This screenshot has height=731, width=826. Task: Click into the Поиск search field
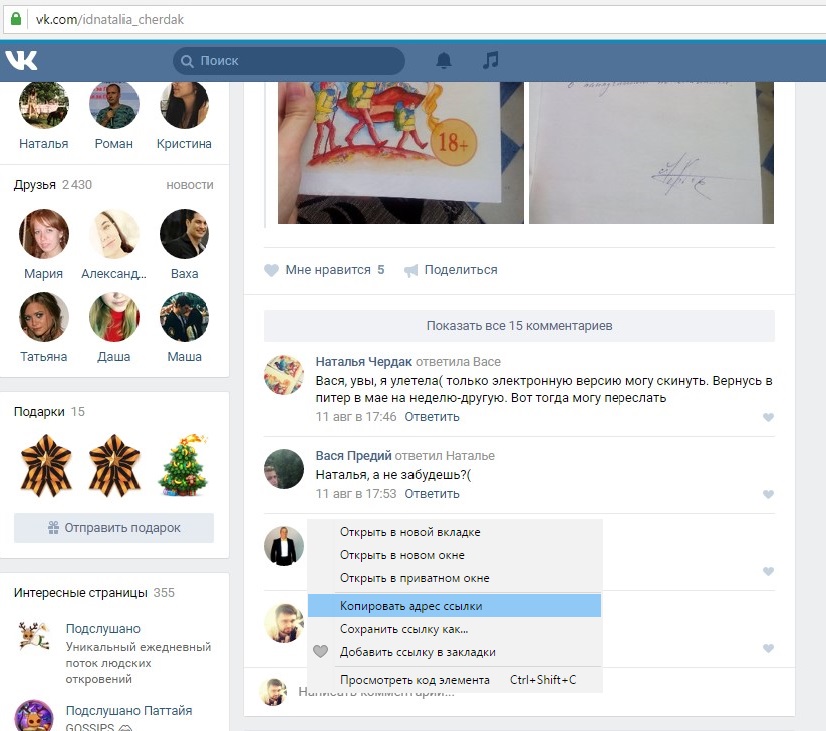click(295, 61)
